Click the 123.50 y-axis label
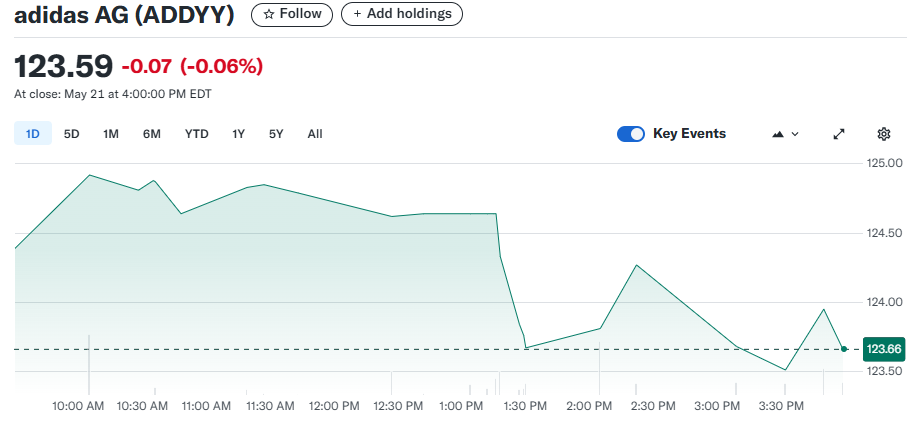922x431 pixels. (x=884, y=371)
